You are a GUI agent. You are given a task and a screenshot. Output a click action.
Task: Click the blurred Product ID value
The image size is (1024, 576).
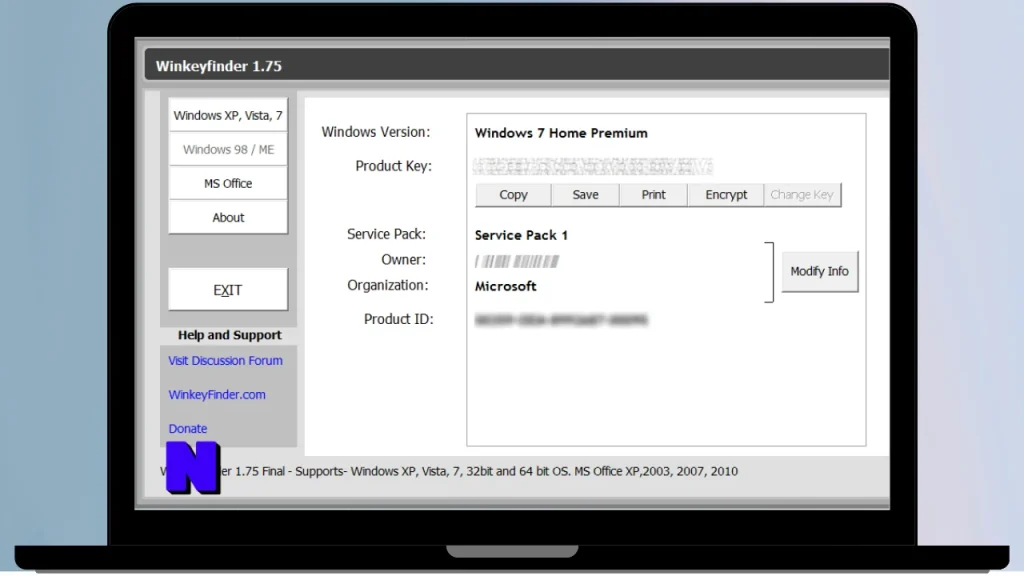pyautogui.click(x=561, y=319)
